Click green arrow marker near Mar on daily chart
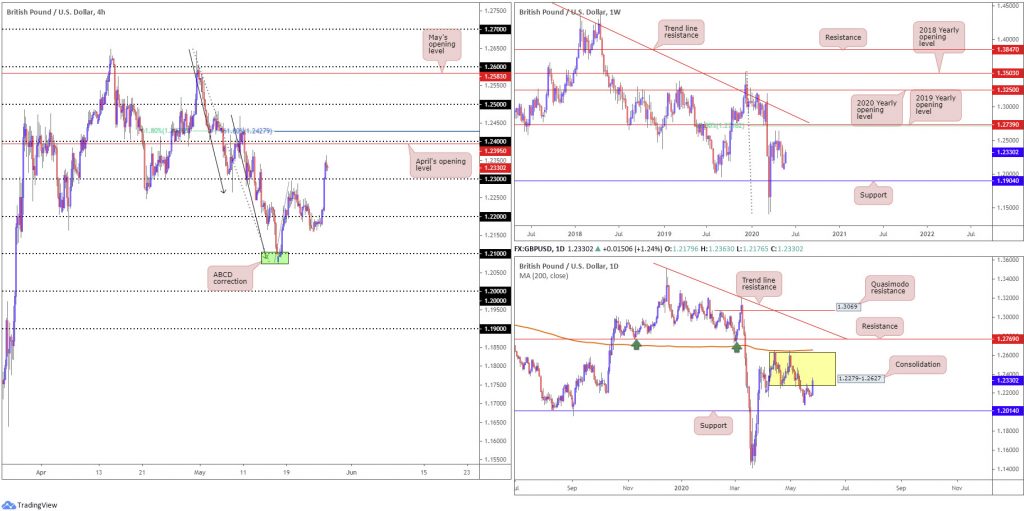Image resolution: width=1024 pixels, height=511 pixels. tap(737, 346)
